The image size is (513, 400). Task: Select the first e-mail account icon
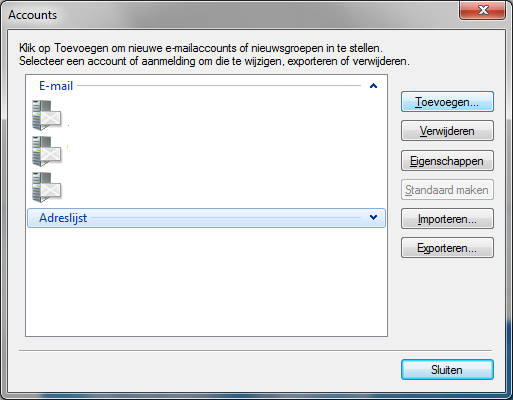(47, 115)
